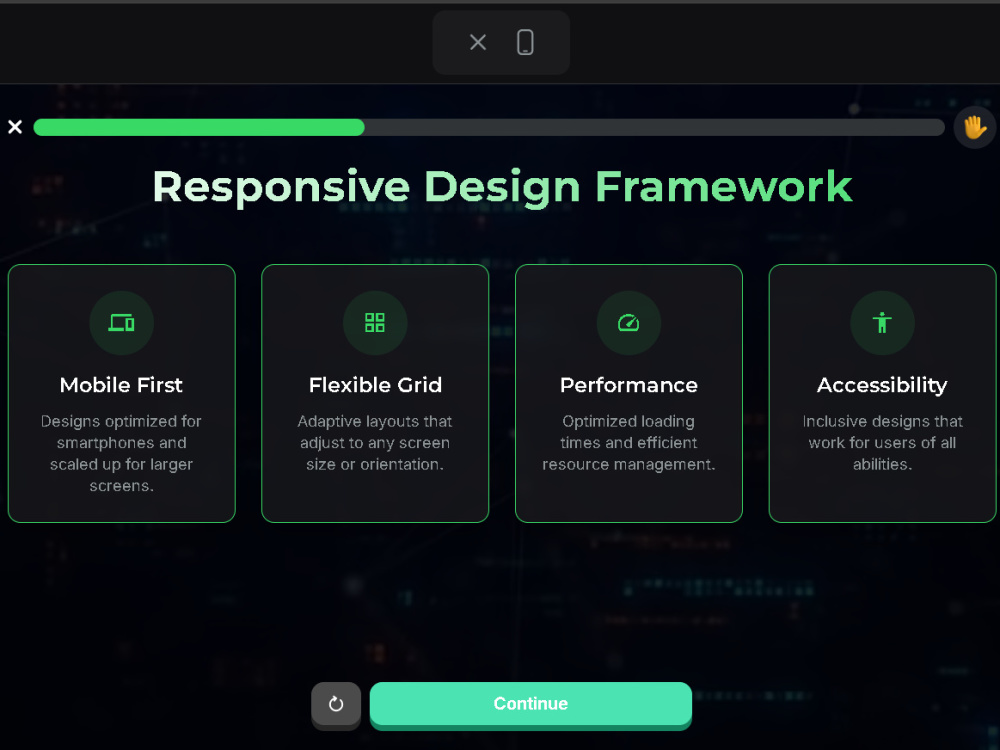
Task: Click the raised hand icon
Action: (974, 128)
